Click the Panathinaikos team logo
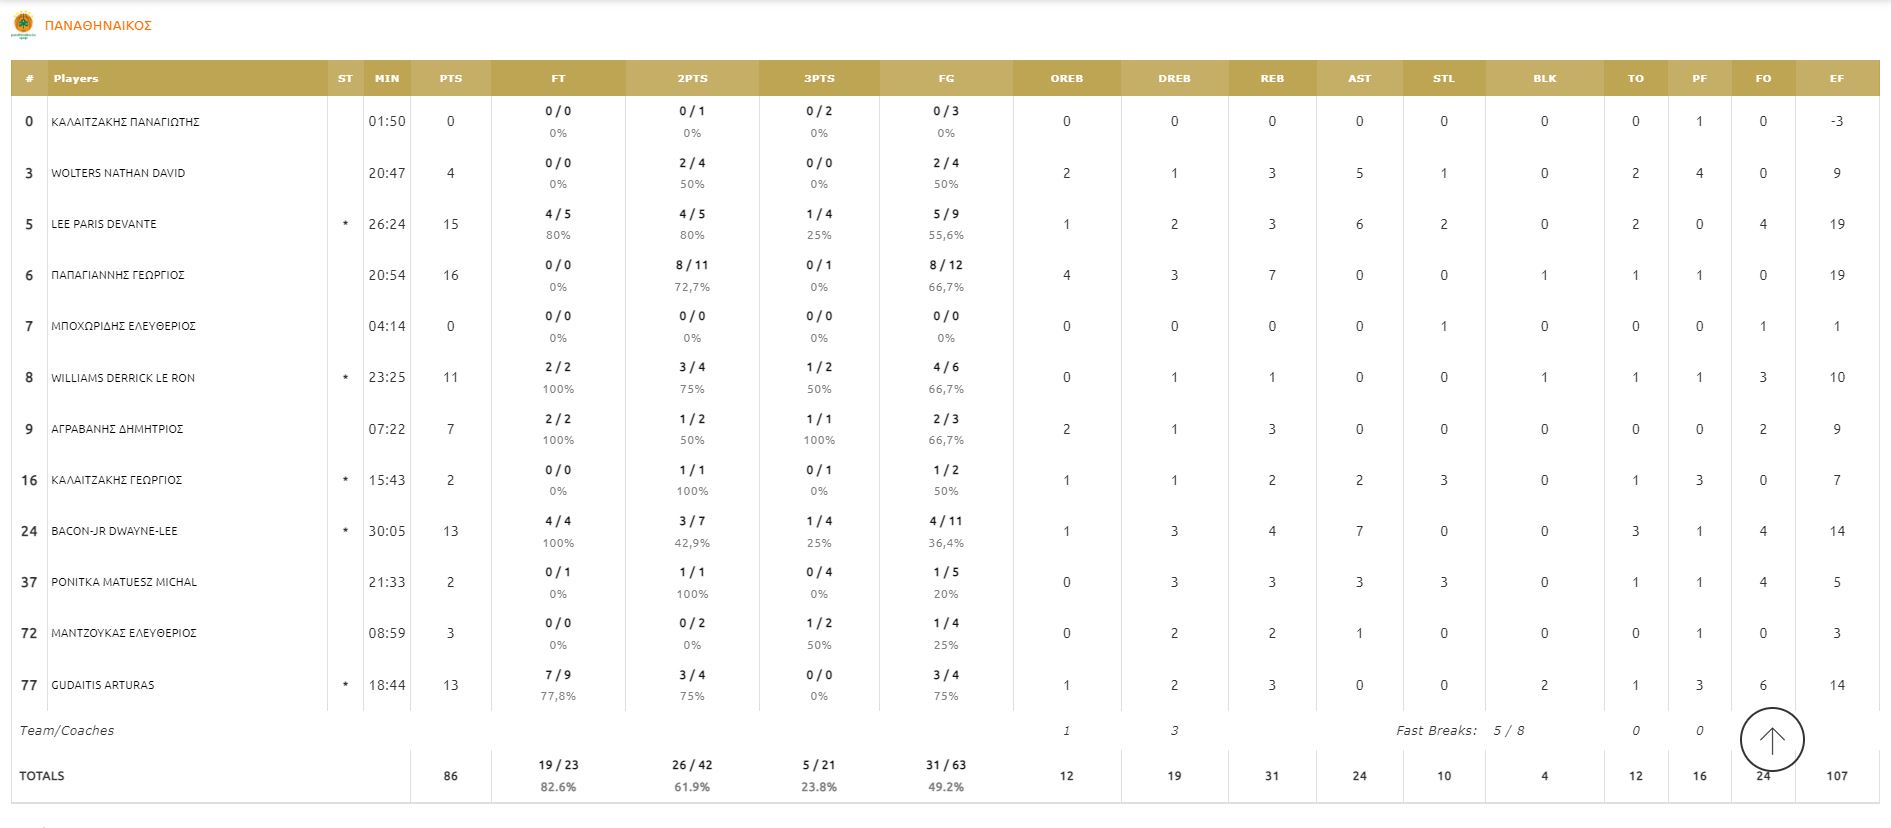The width and height of the screenshot is (1891, 828). tap(23, 25)
